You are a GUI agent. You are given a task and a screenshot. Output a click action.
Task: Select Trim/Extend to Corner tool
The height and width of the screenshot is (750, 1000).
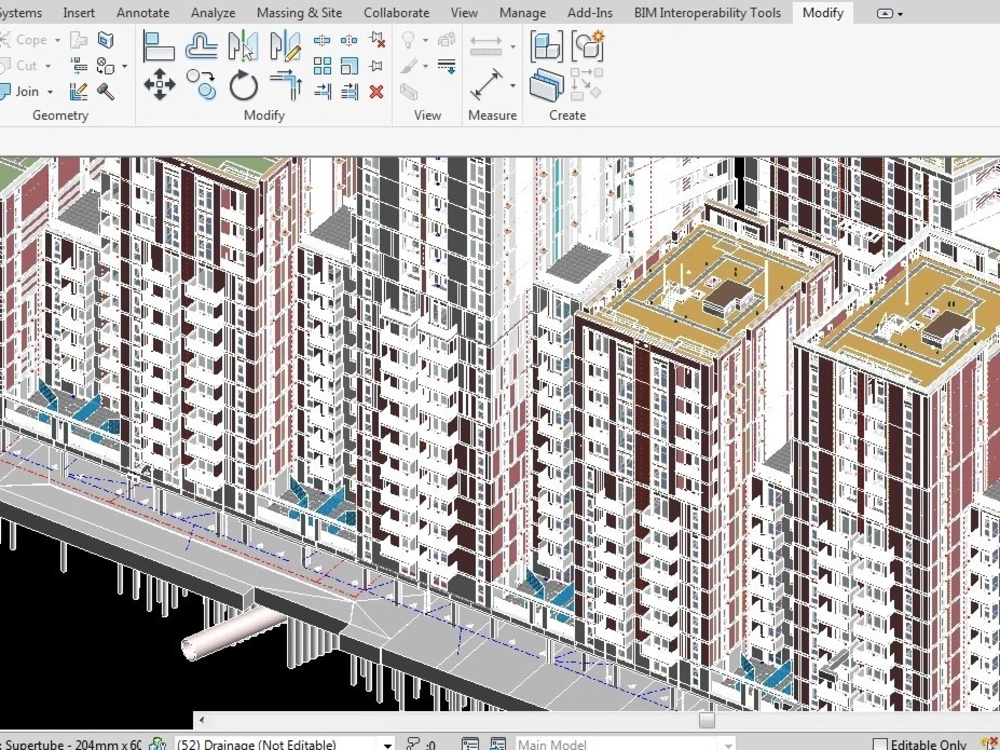[x=286, y=85]
